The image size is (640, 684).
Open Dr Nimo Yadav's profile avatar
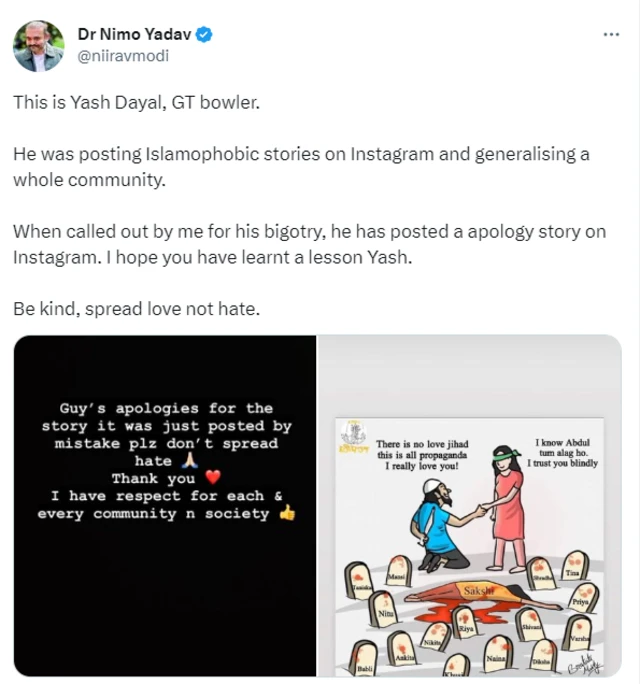[39, 45]
